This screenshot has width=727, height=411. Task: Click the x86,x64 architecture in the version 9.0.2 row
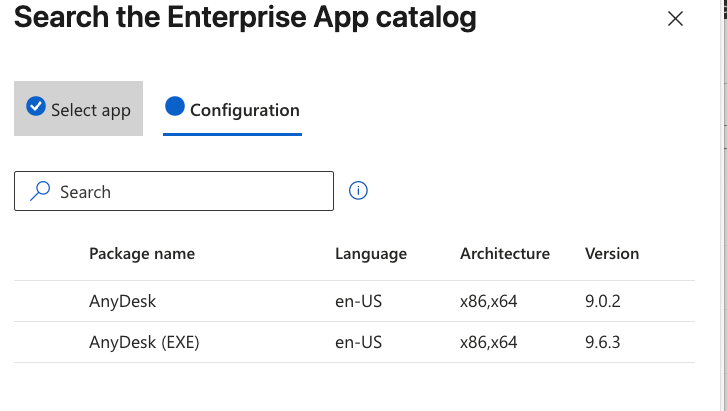click(489, 301)
